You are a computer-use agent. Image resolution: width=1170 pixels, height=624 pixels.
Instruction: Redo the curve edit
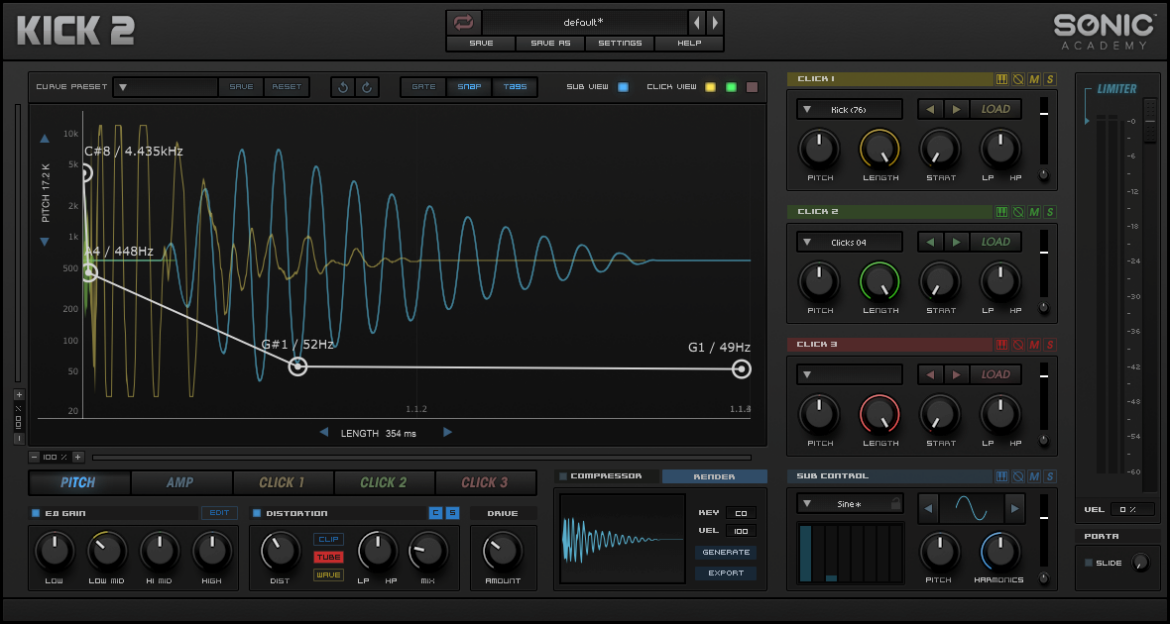(367, 87)
